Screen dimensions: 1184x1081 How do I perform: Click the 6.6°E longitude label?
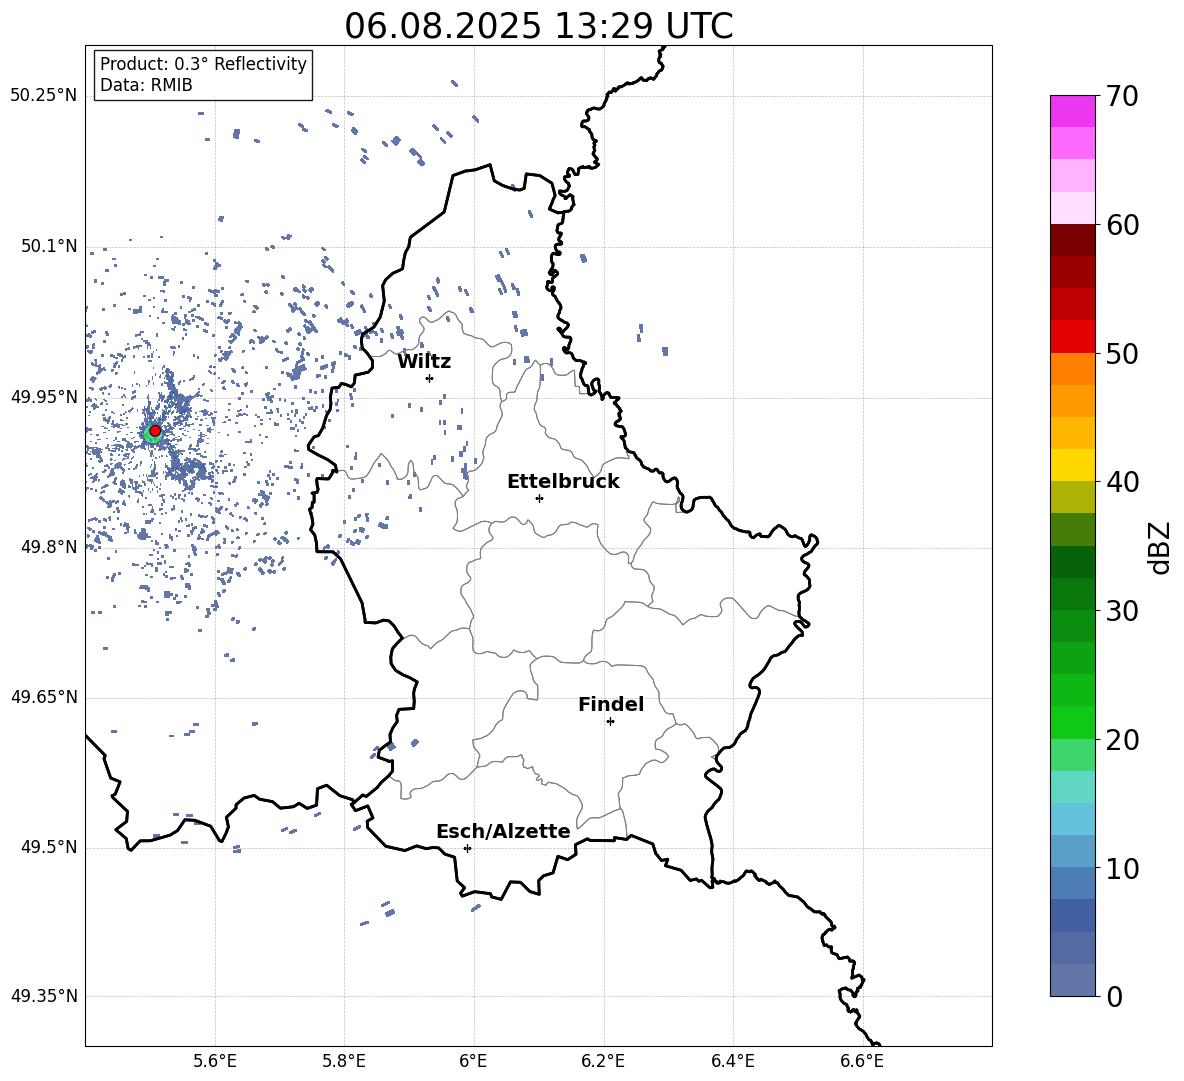(862, 1062)
